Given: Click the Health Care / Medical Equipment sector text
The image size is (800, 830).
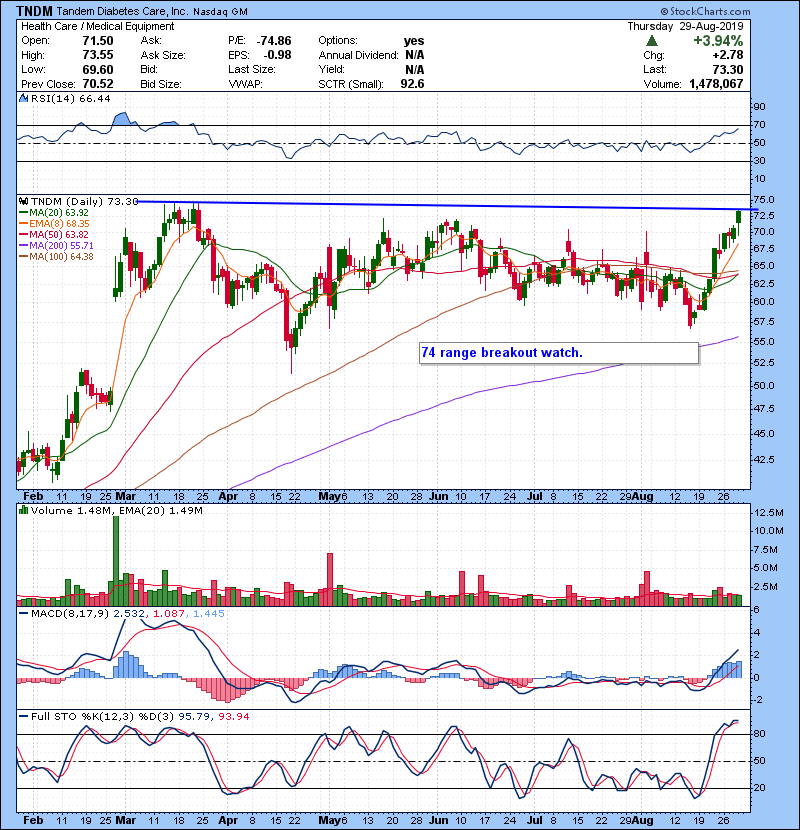Looking at the screenshot, I should (97, 26).
